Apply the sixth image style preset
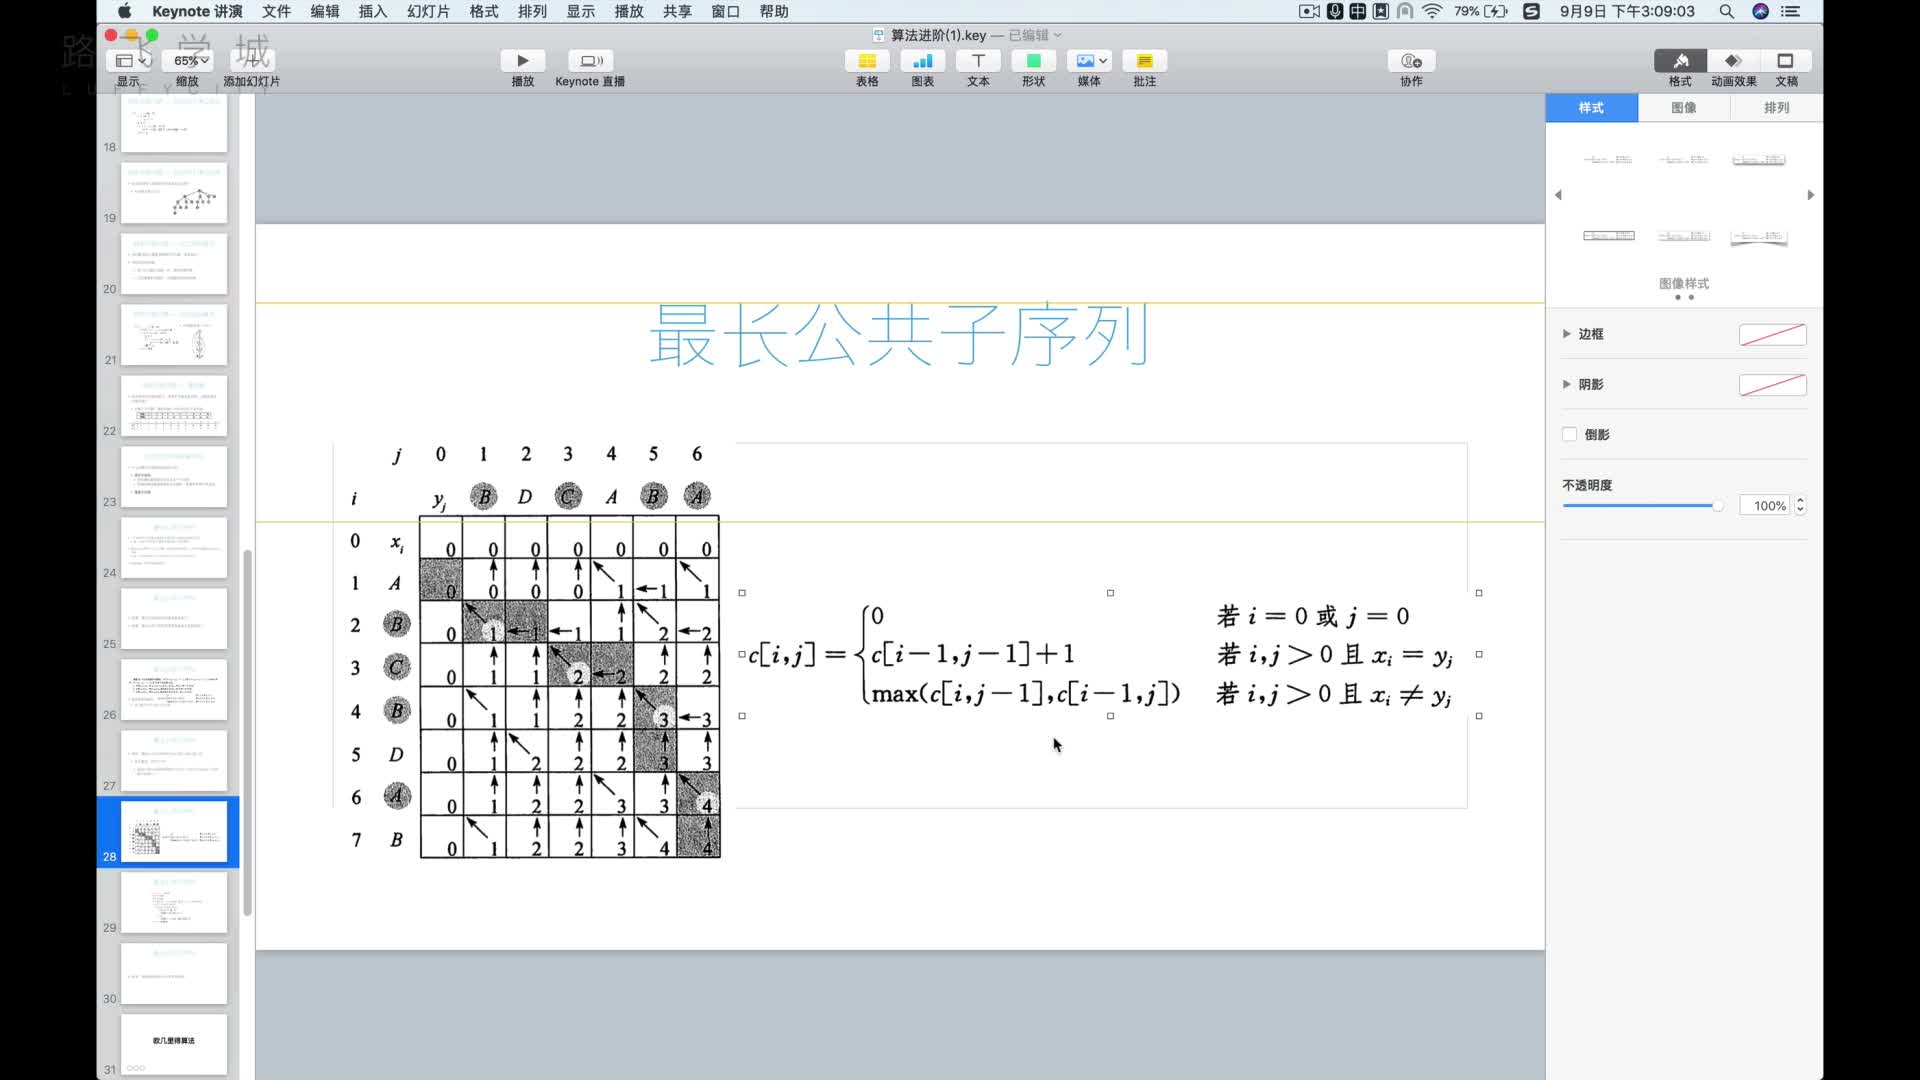Viewport: 1920px width, 1080px height. (1759, 236)
